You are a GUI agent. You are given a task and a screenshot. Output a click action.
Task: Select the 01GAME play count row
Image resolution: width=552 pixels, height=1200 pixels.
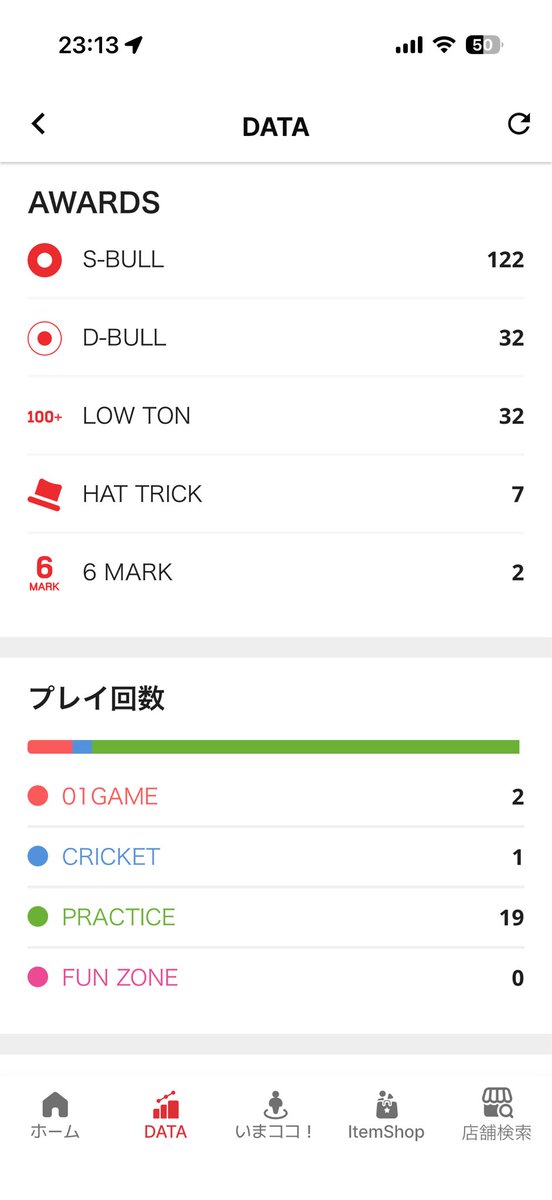point(276,796)
